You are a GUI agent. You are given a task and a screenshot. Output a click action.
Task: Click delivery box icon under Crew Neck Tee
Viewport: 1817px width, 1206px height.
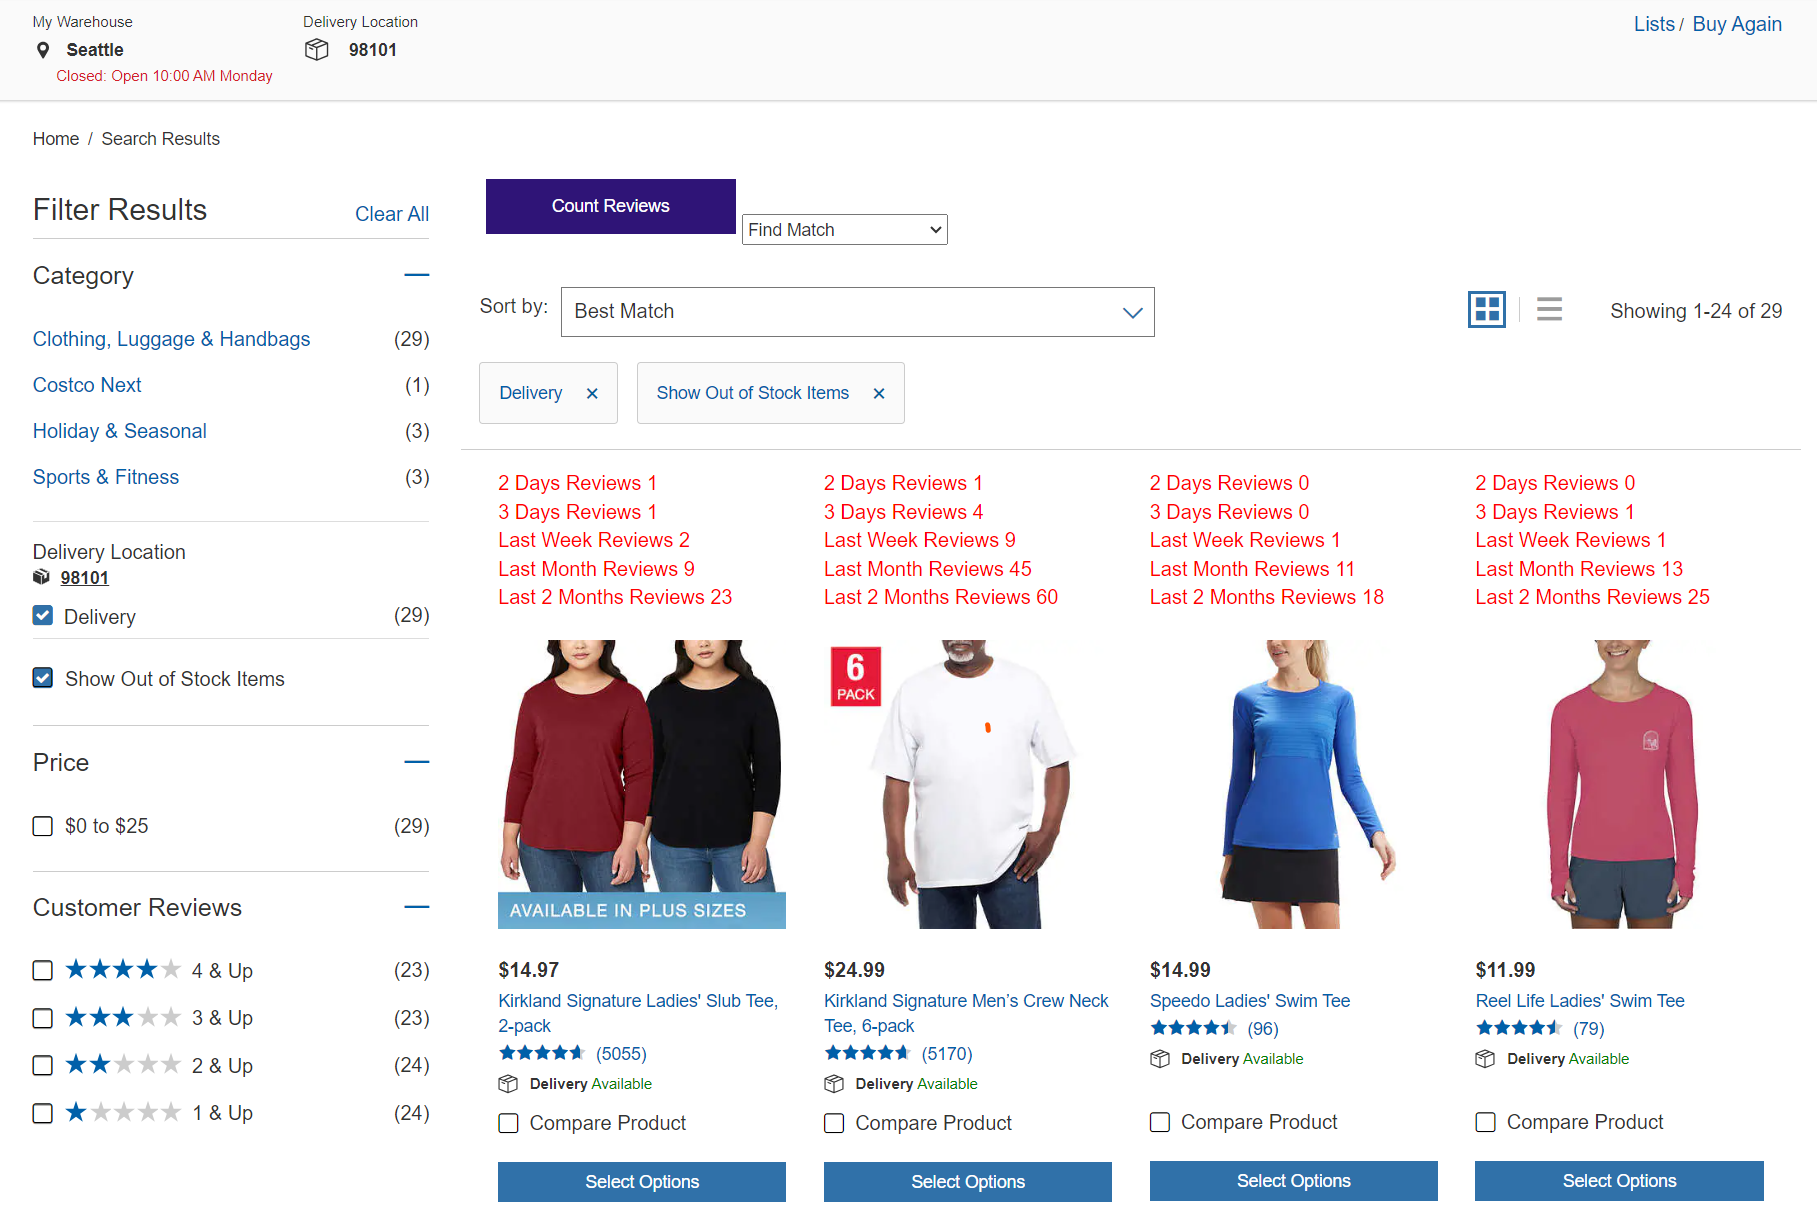pyautogui.click(x=834, y=1084)
